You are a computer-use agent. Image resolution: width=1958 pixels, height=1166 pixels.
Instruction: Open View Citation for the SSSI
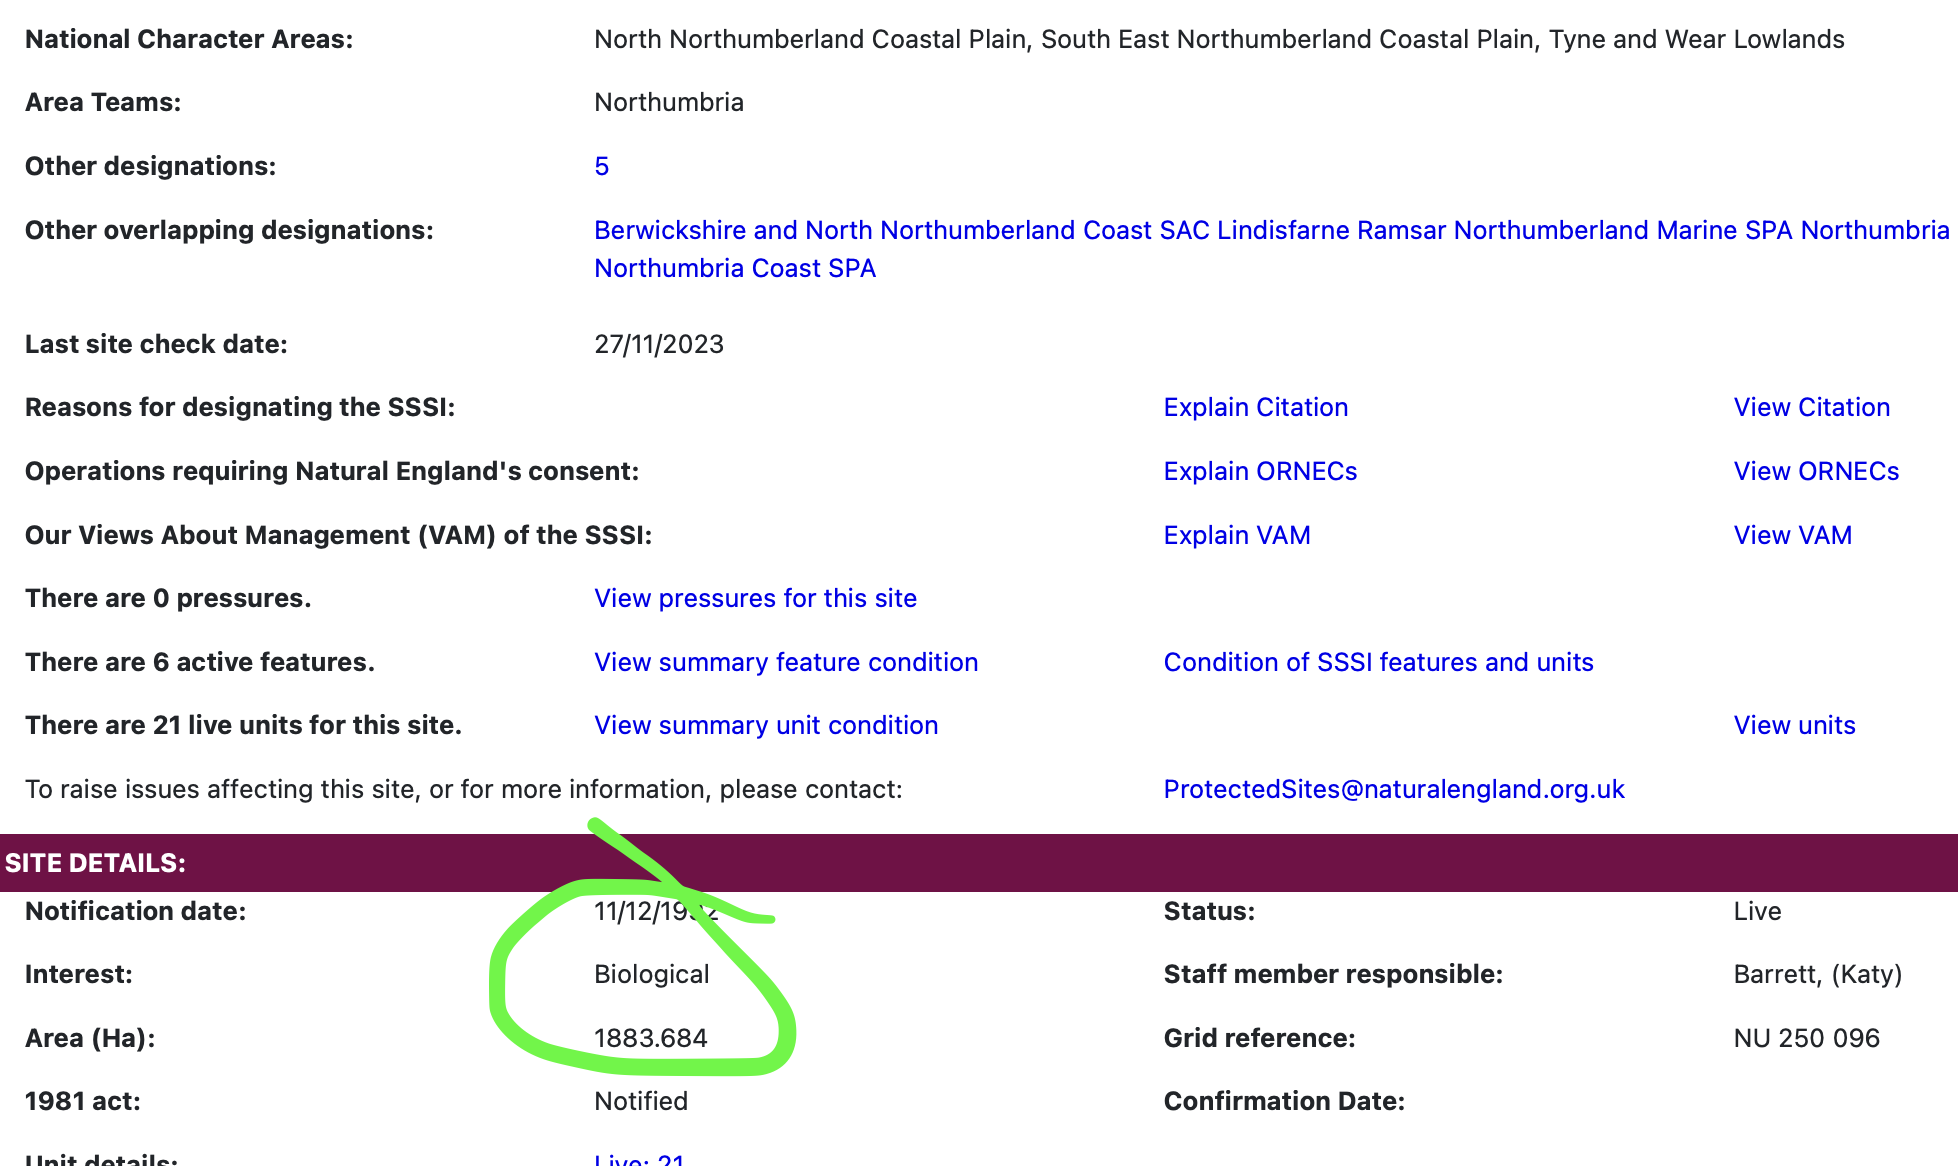(1811, 407)
